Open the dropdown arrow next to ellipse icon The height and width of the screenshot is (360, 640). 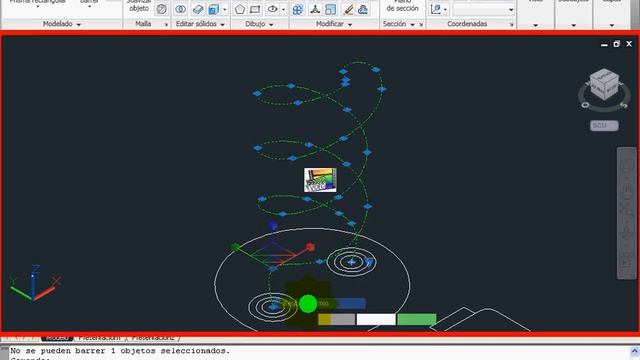(x=283, y=9)
